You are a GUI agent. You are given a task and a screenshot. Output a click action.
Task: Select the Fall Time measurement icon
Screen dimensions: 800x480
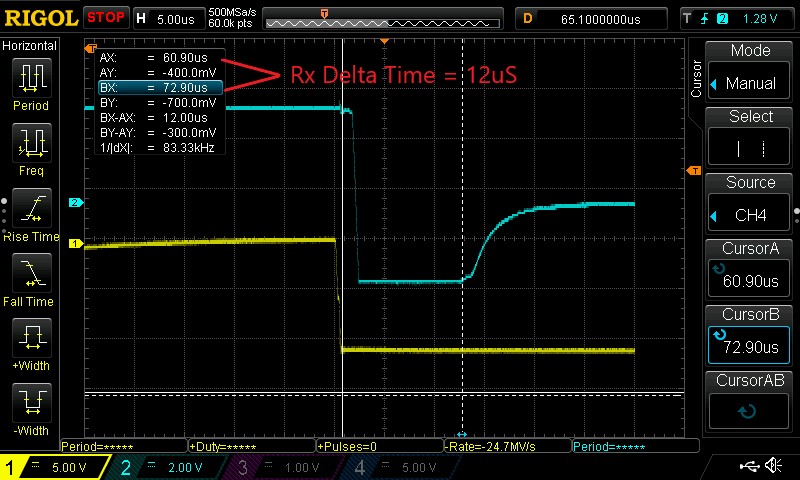tap(32, 273)
